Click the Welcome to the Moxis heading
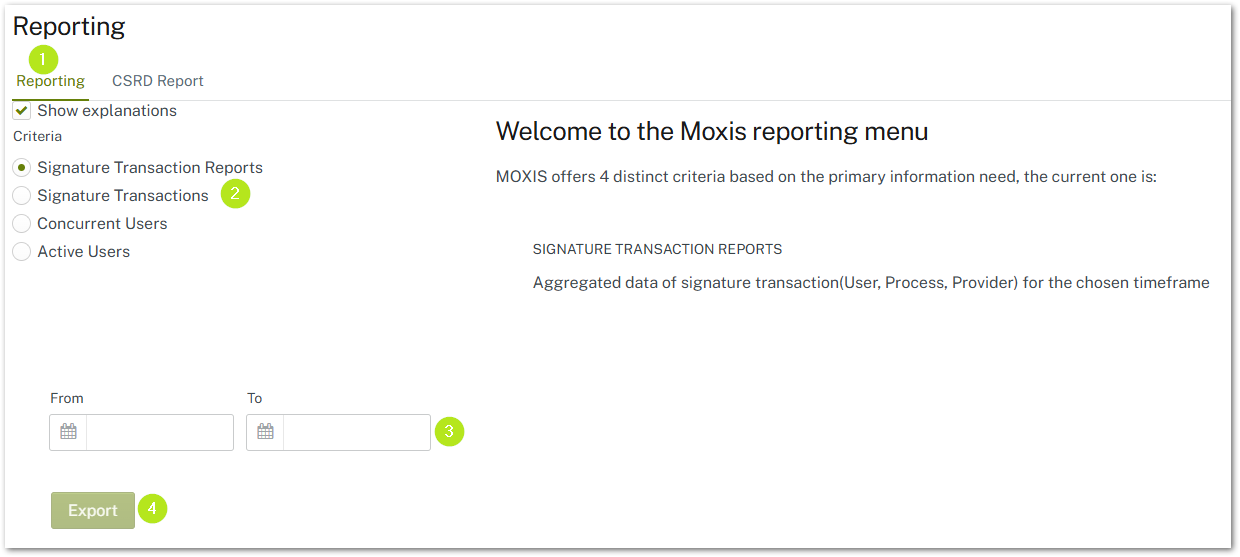Image resolution: width=1240 pixels, height=557 pixels. (712, 131)
